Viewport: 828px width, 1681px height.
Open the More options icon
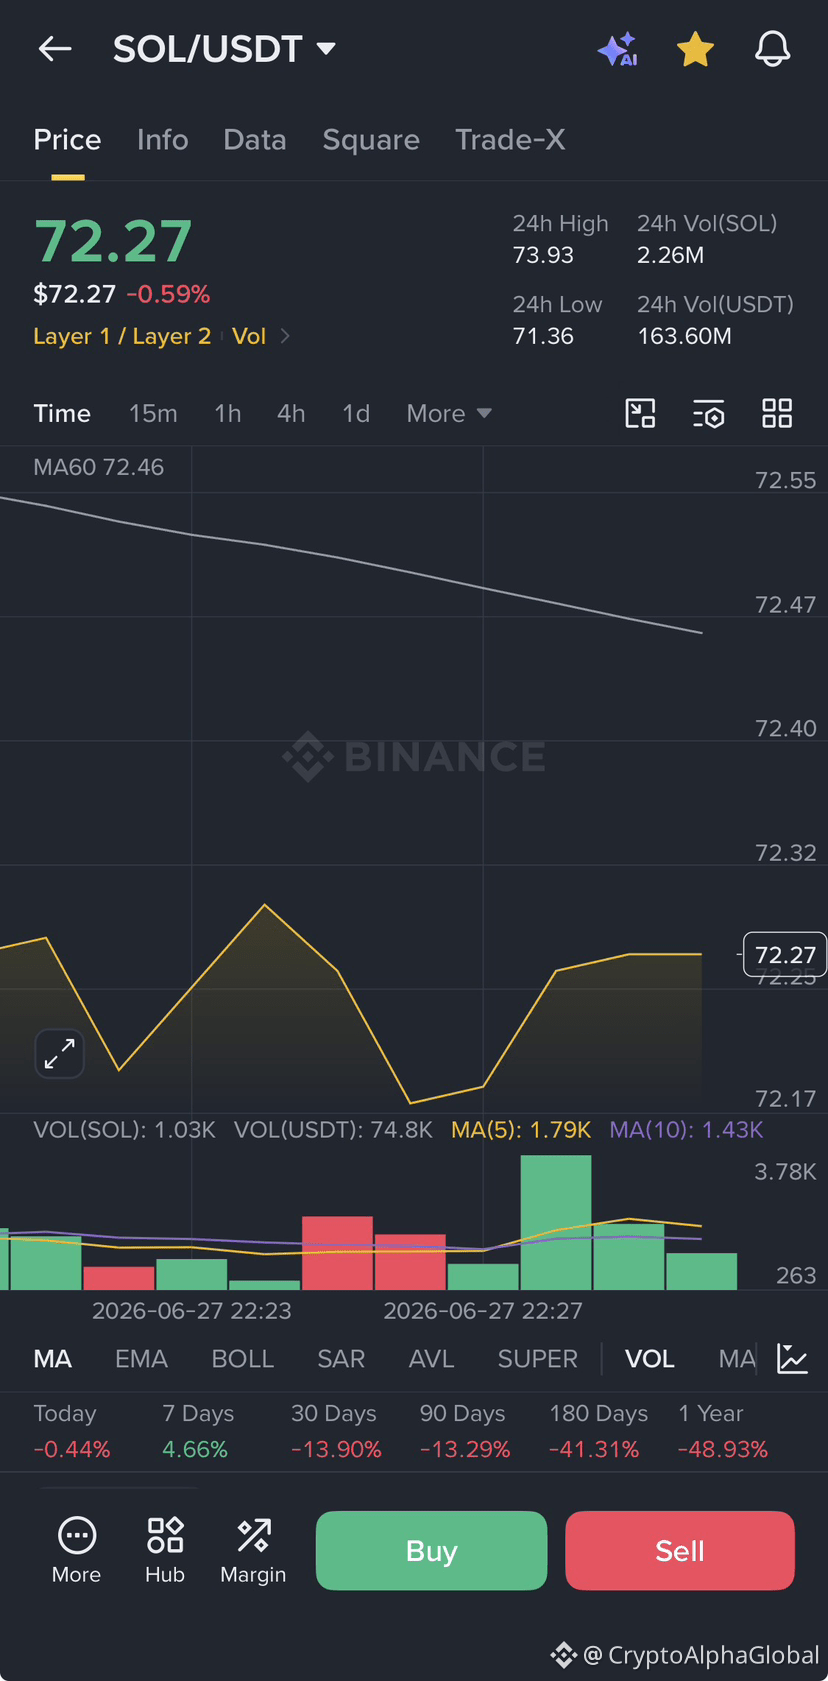pyautogui.click(x=77, y=1551)
